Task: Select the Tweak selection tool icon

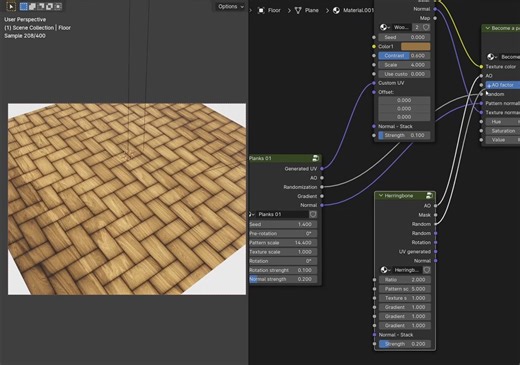Action: click(11, 6)
